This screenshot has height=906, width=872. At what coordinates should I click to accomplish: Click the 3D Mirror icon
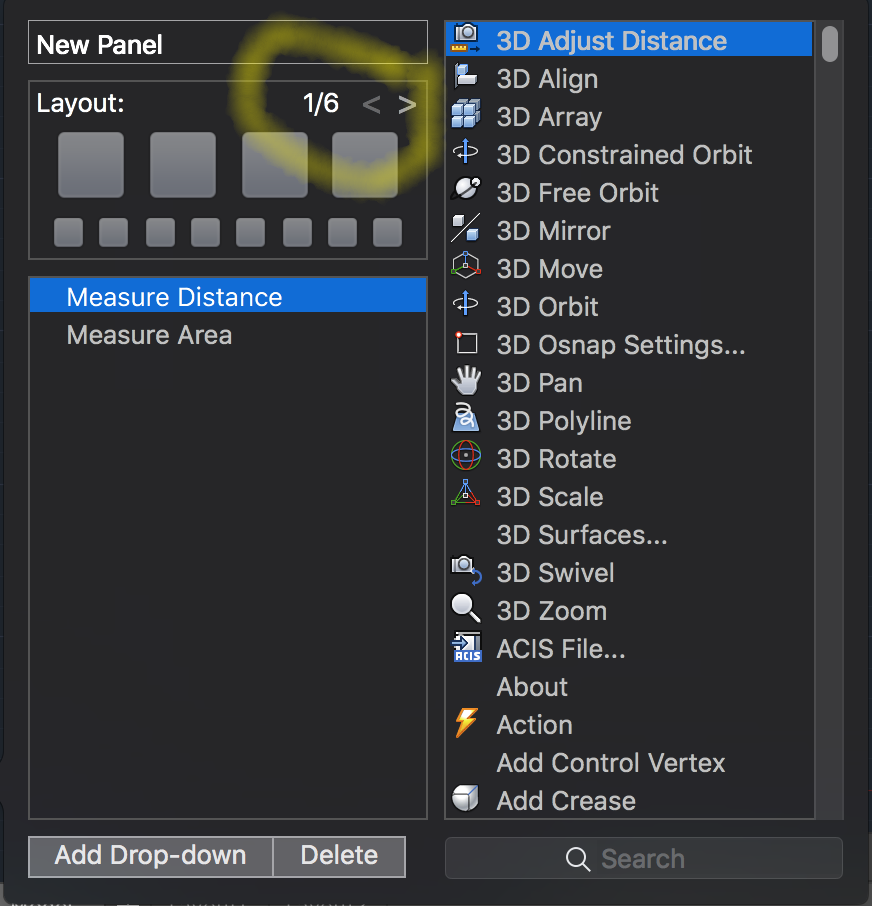466,230
